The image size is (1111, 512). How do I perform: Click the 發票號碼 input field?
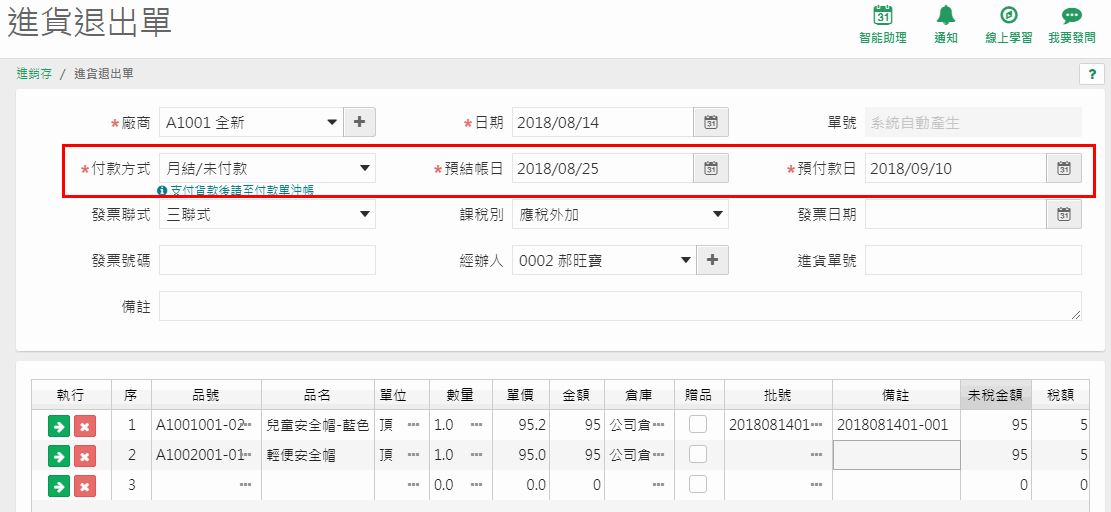(x=267, y=260)
